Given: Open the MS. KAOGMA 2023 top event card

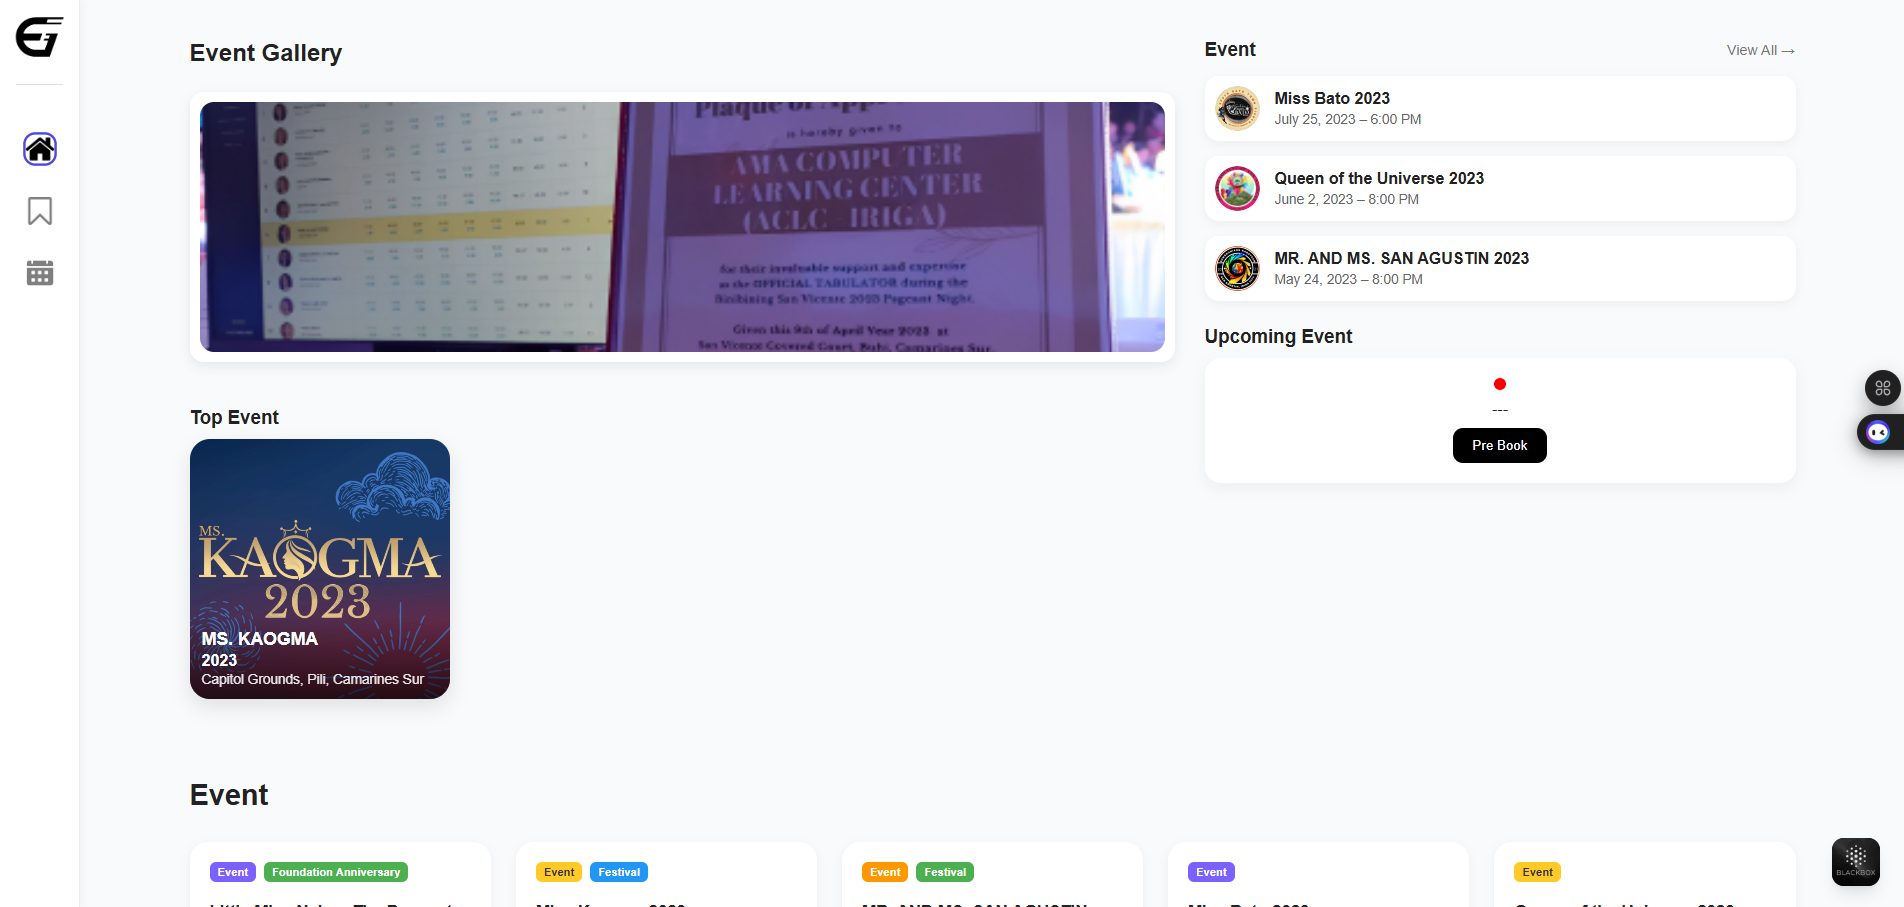Looking at the screenshot, I should pos(320,568).
